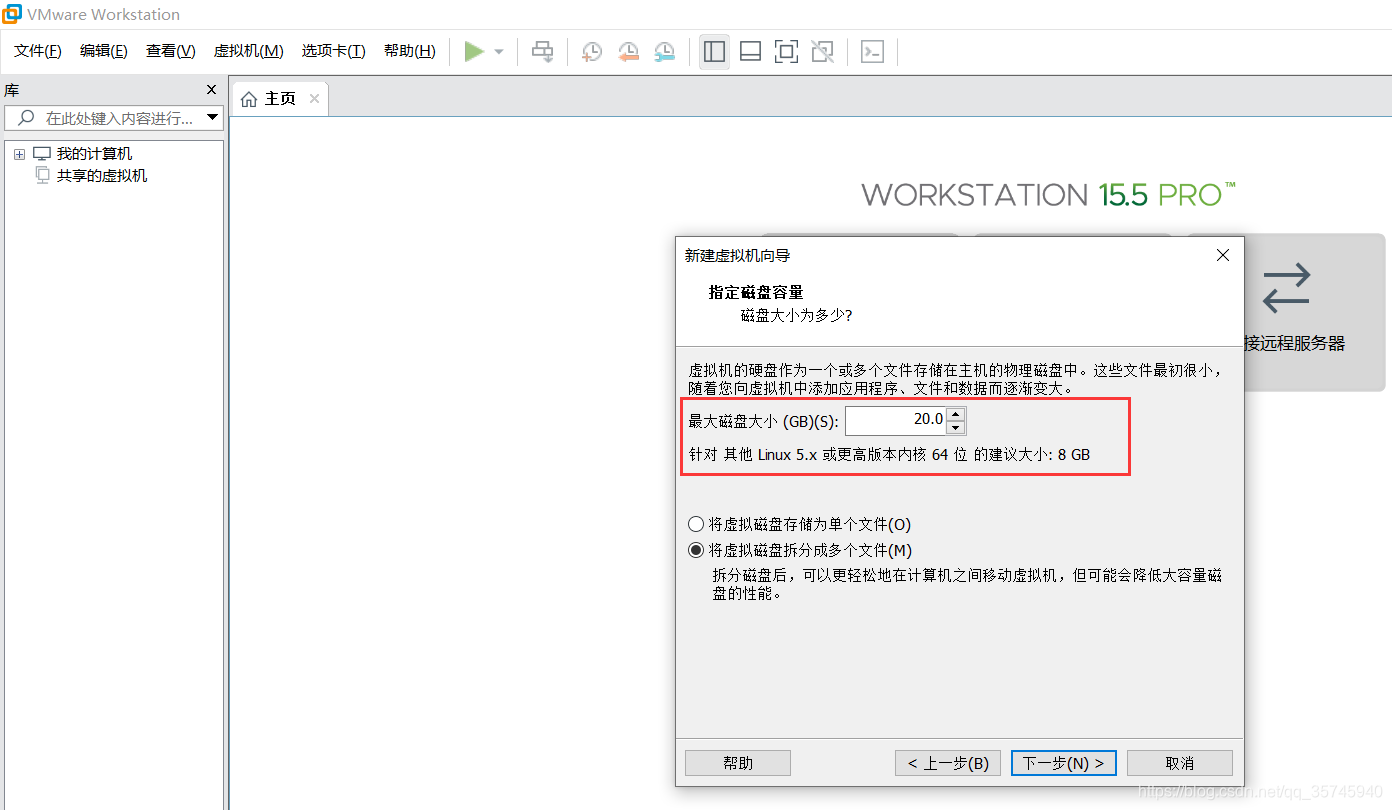Close the 新建虚拟机向导 dialog
This screenshot has width=1392, height=810.
1222,256
